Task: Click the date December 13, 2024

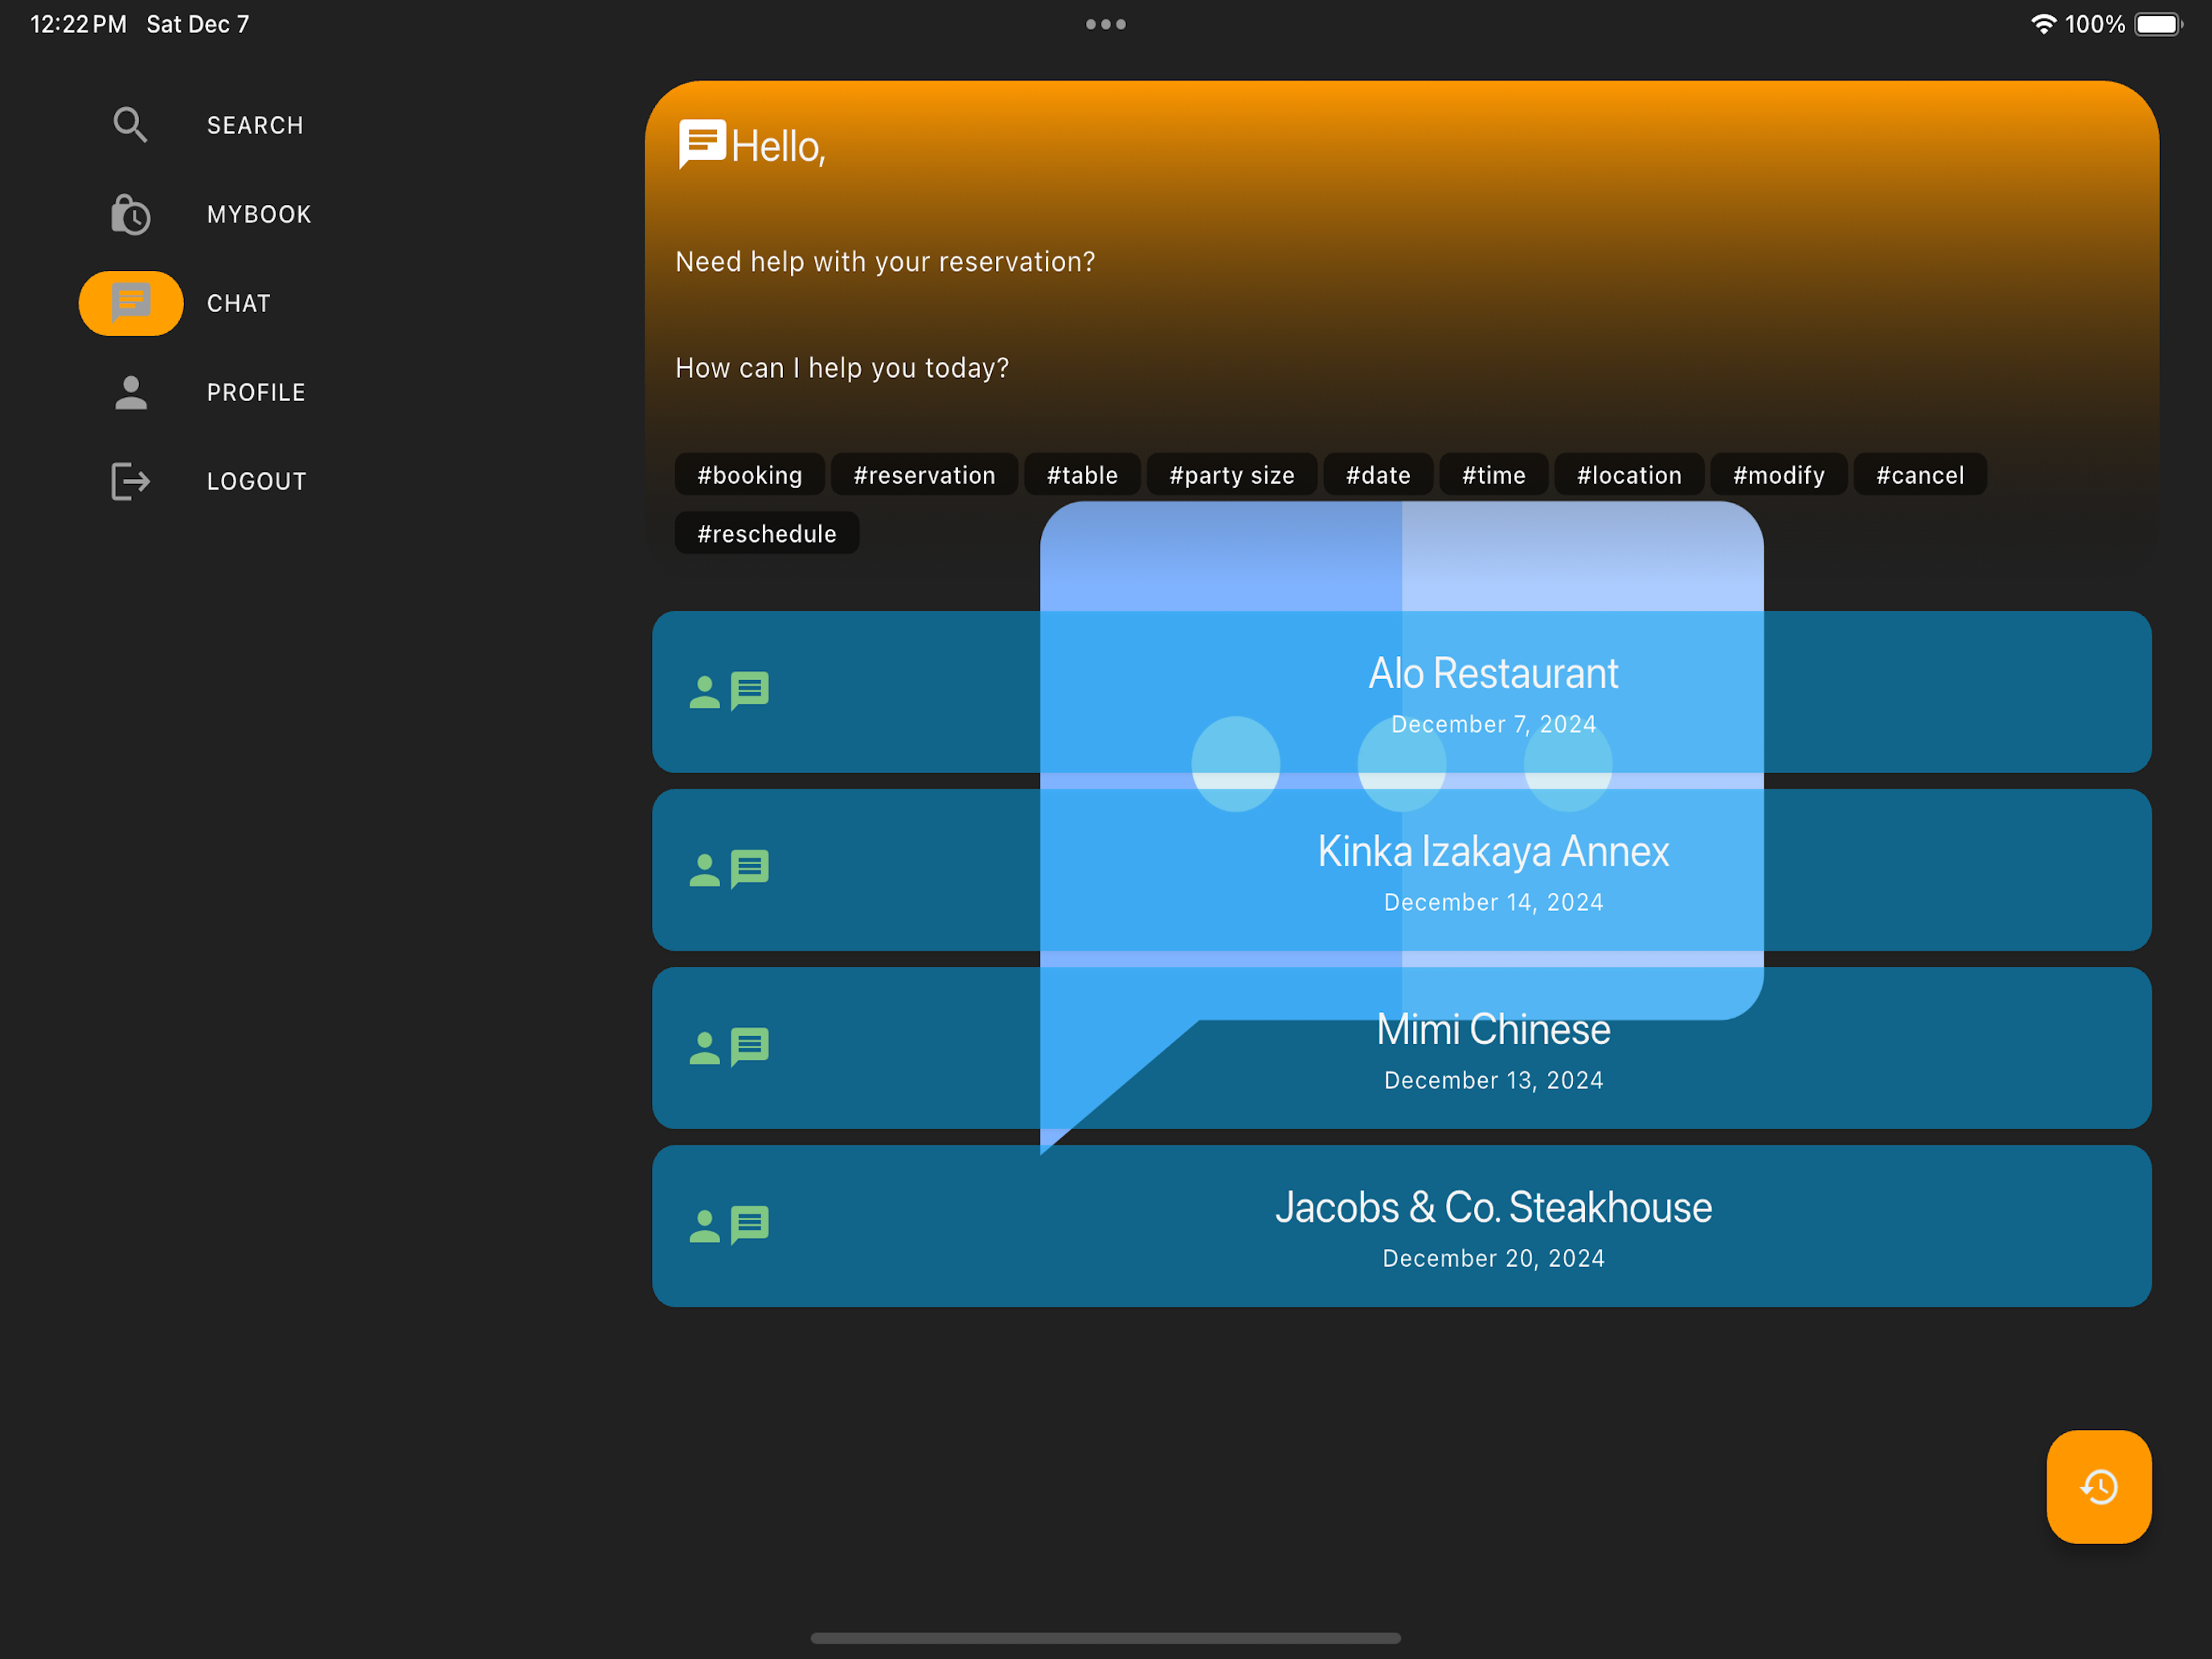Action: point(1493,1080)
